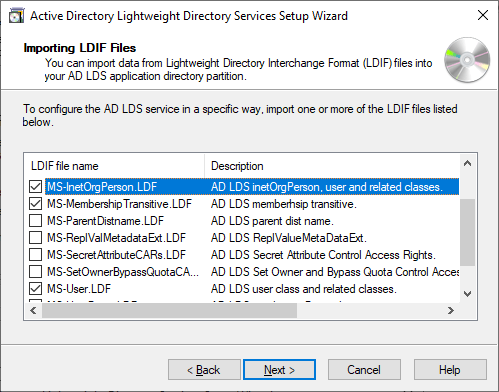This screenshot has height=392, width=499.
Task: Proceed with the Next button
Action: point(279,370)
